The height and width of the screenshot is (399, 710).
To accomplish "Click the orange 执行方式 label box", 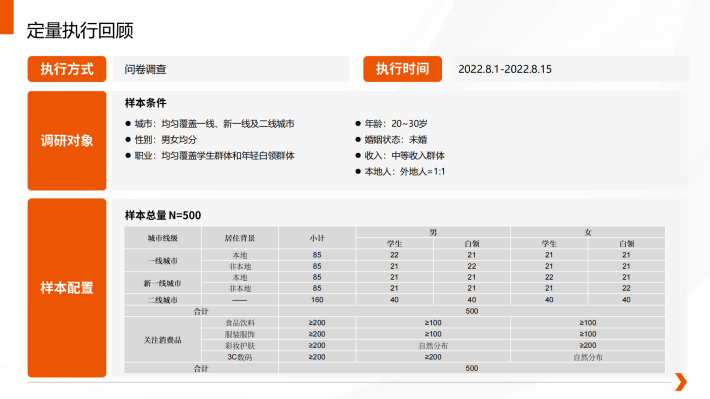I will pyautogui.click(x=67, y=69).
